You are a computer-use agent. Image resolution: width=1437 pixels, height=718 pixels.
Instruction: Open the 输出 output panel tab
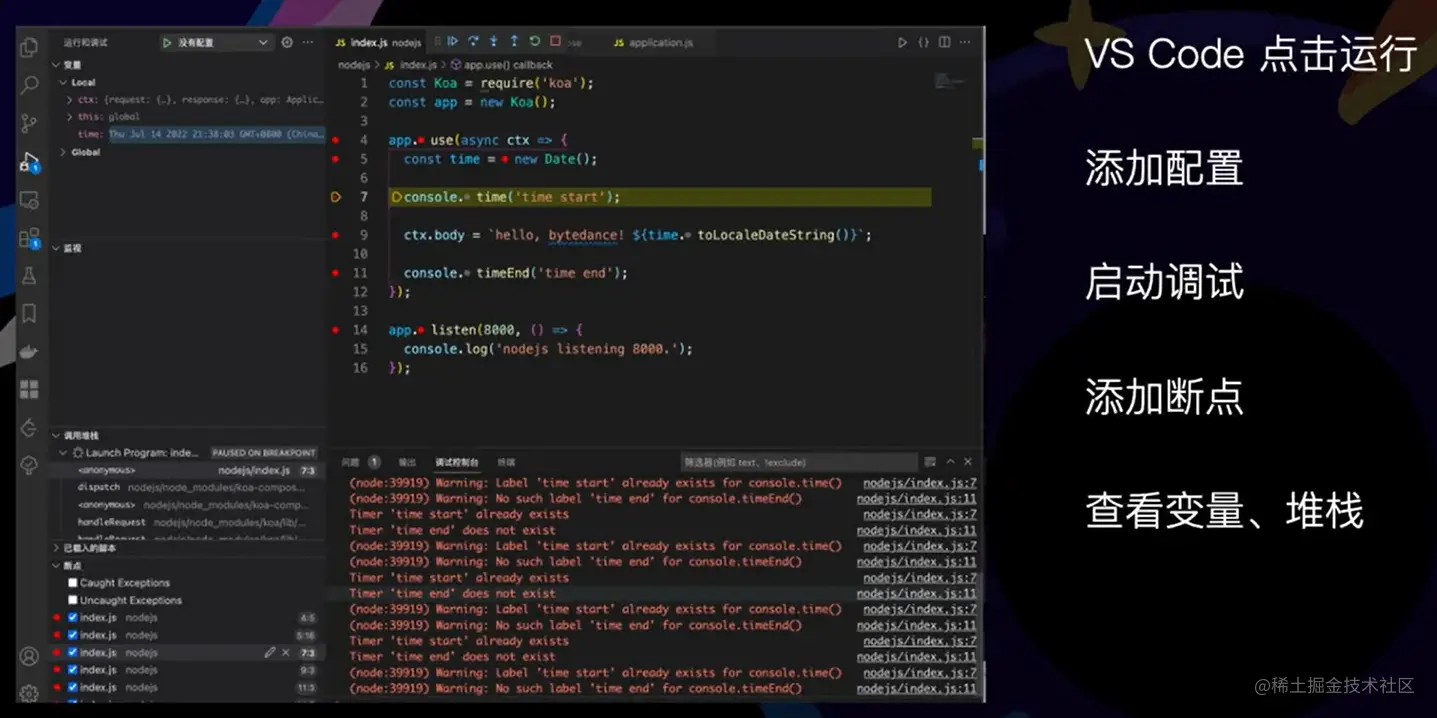407,462
